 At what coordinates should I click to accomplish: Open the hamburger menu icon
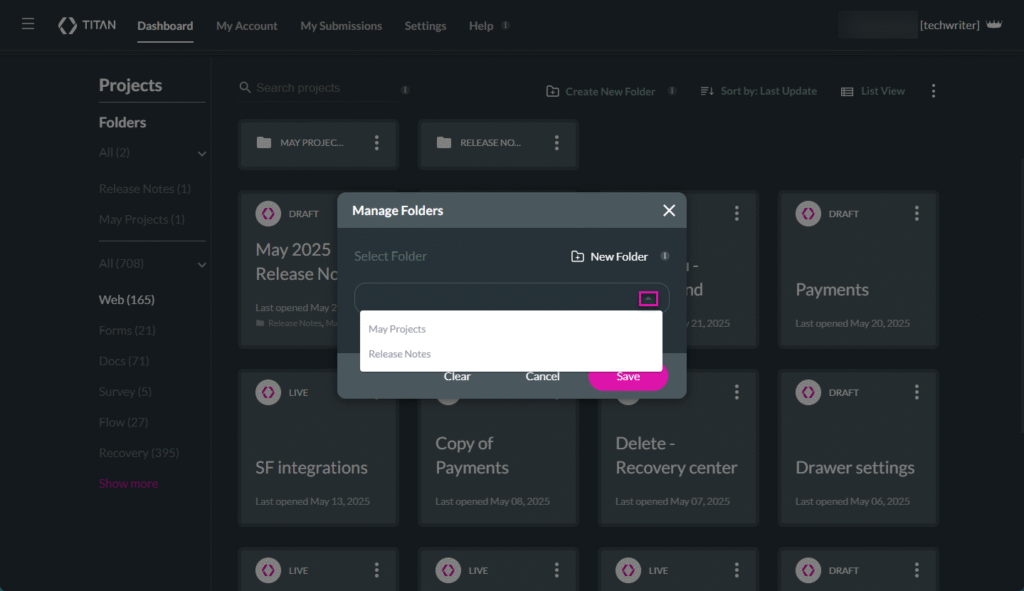pyautogui.click(x=27, y=24)
